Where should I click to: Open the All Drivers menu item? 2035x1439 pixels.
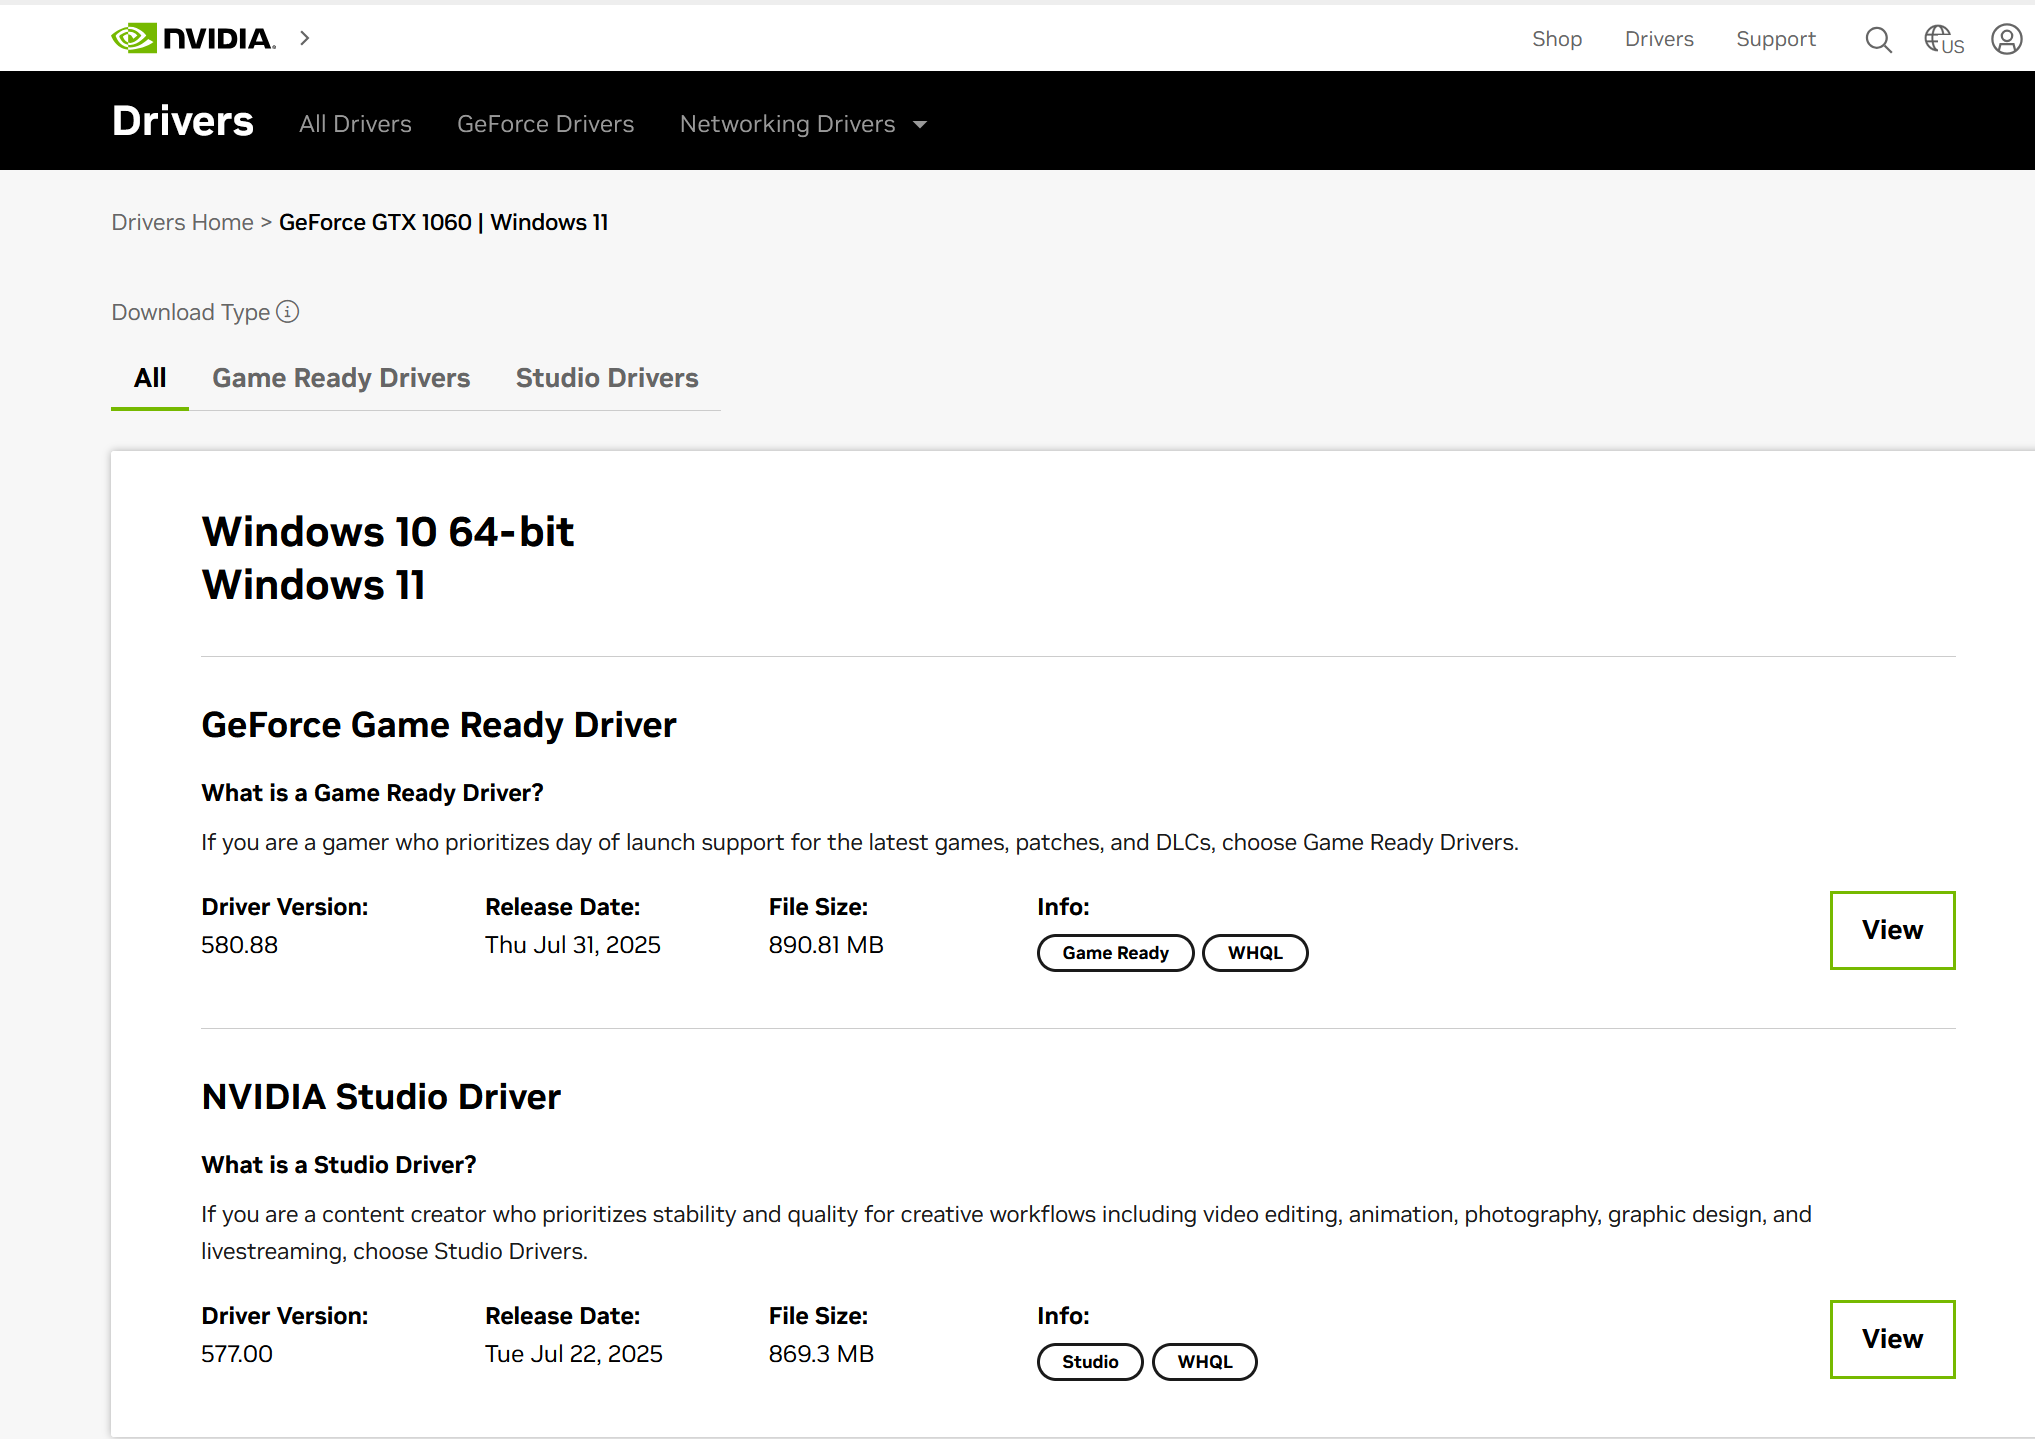355,124
